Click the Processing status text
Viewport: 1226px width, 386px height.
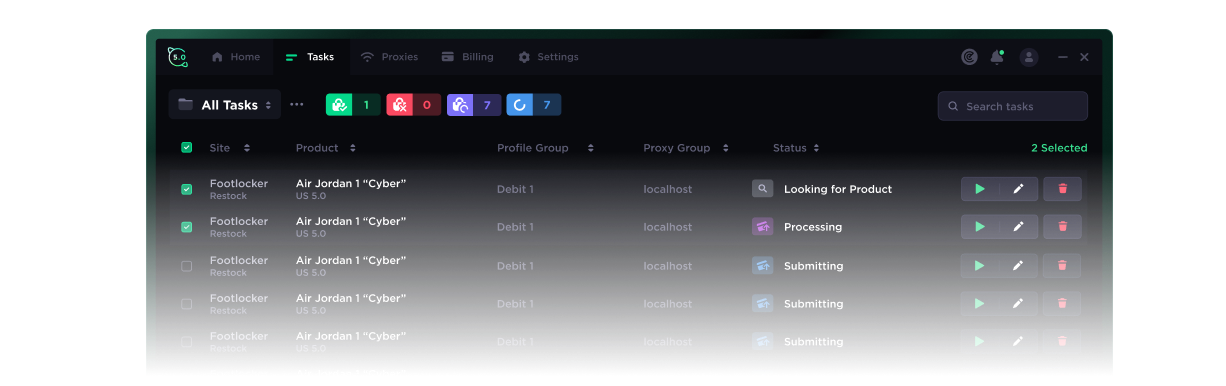coord(813,227)
